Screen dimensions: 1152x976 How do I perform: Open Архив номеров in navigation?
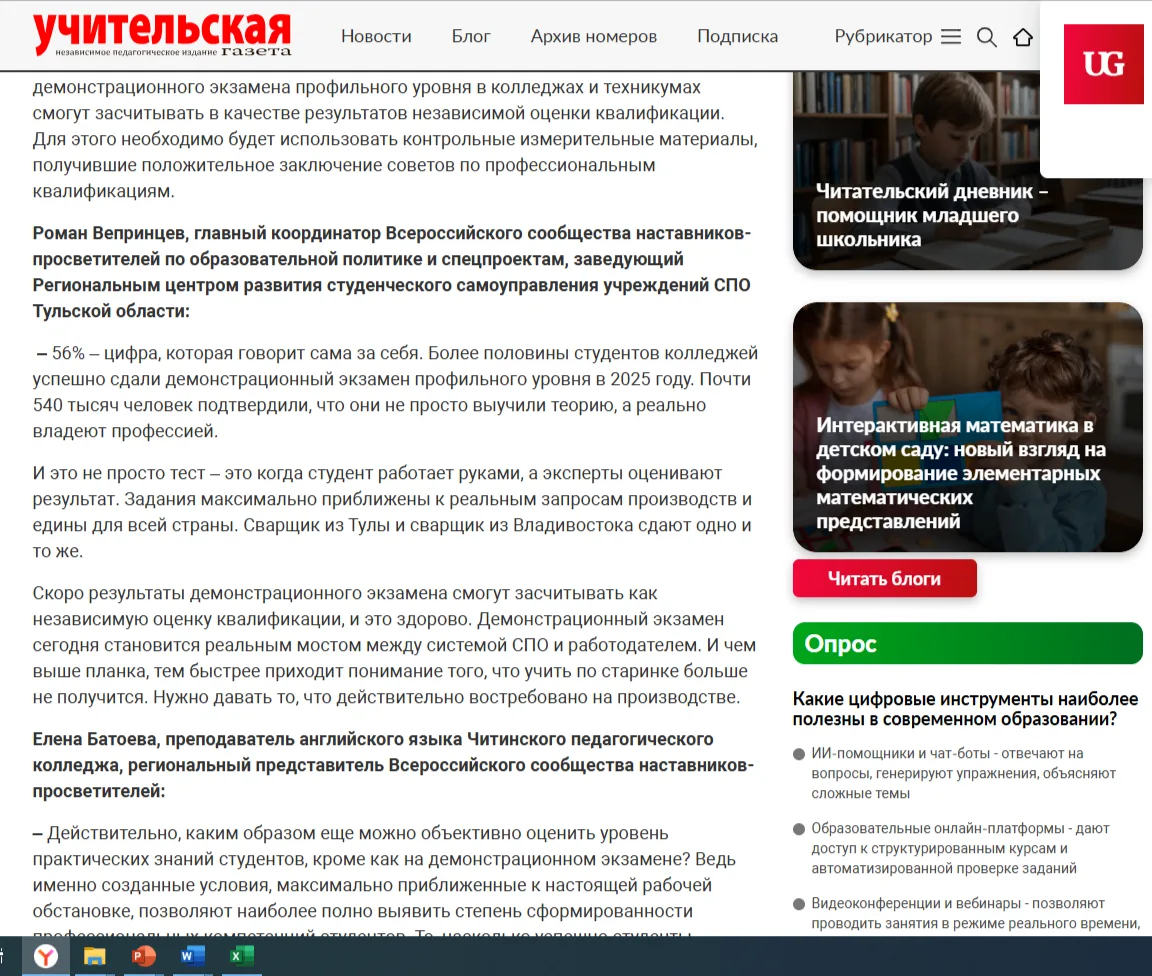593,37
